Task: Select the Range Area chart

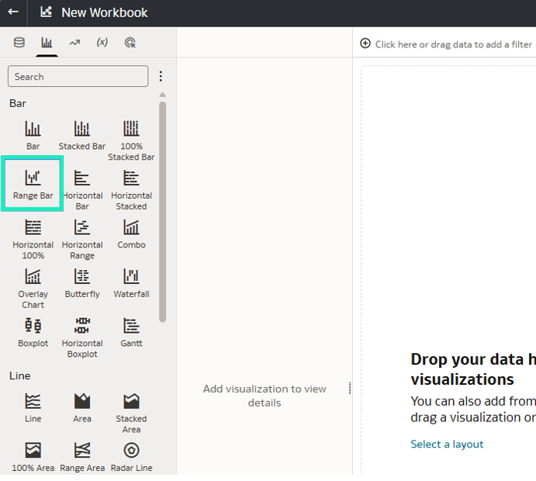Action: click(82, 457)
